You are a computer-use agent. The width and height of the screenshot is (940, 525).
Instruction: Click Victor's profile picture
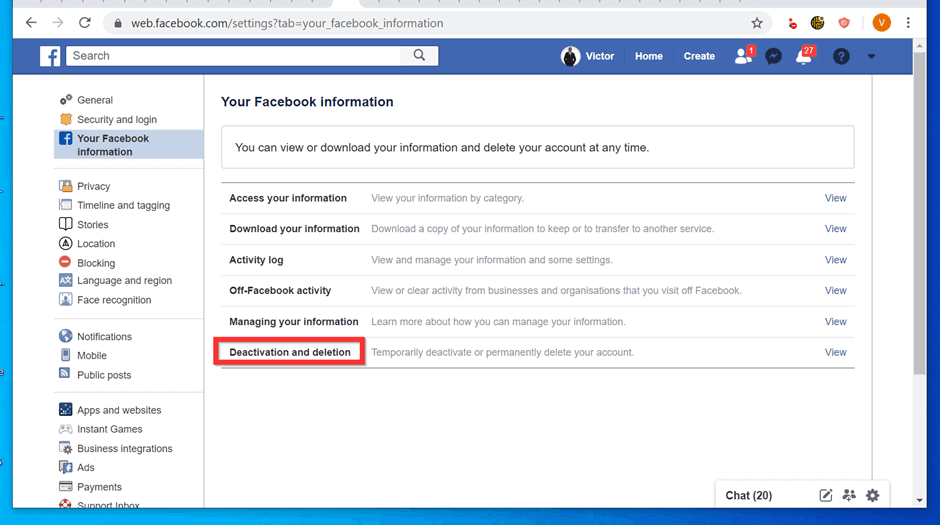[x=570, y=56]
